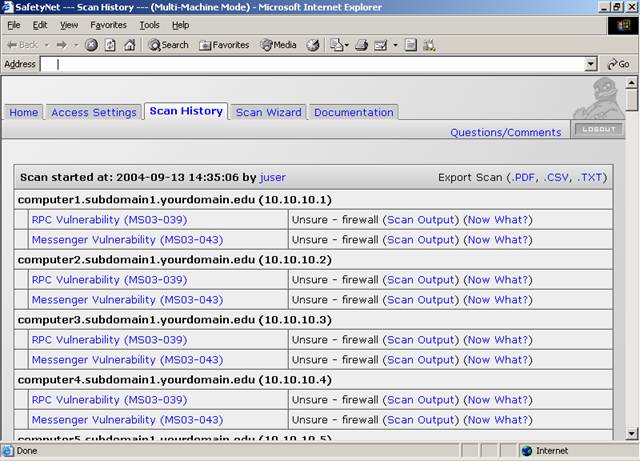Open the Search pane
640x461 pixels.
click(x=169, y=45)
